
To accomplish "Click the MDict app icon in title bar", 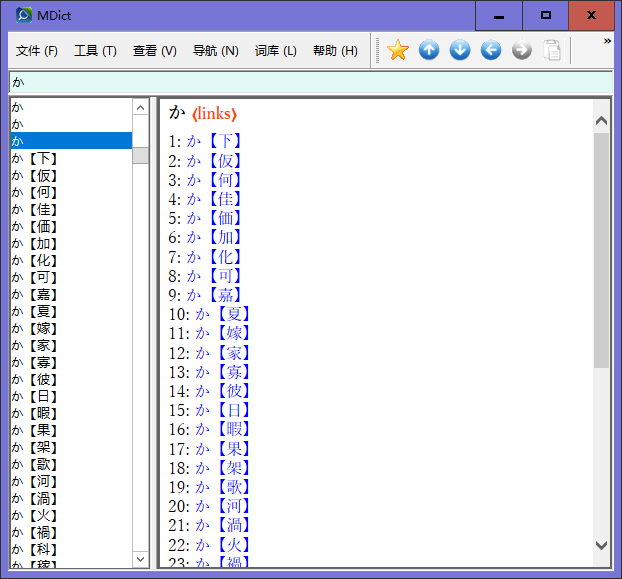I will tap(24, 15).
